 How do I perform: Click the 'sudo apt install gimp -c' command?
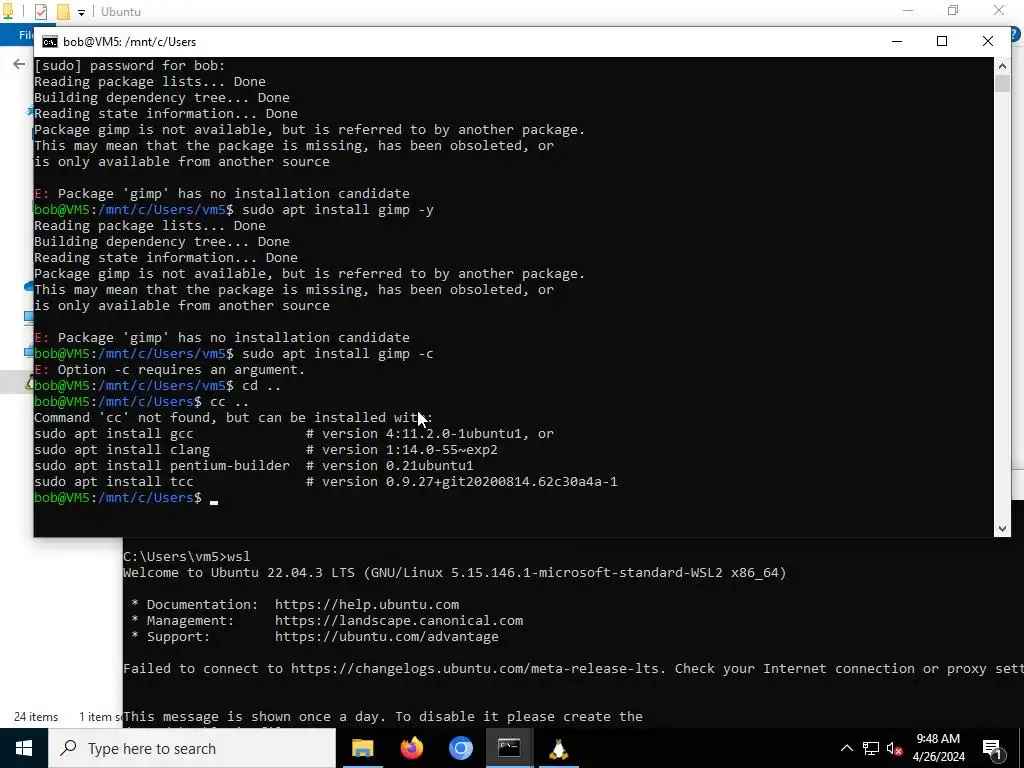[x=338, y=354]
